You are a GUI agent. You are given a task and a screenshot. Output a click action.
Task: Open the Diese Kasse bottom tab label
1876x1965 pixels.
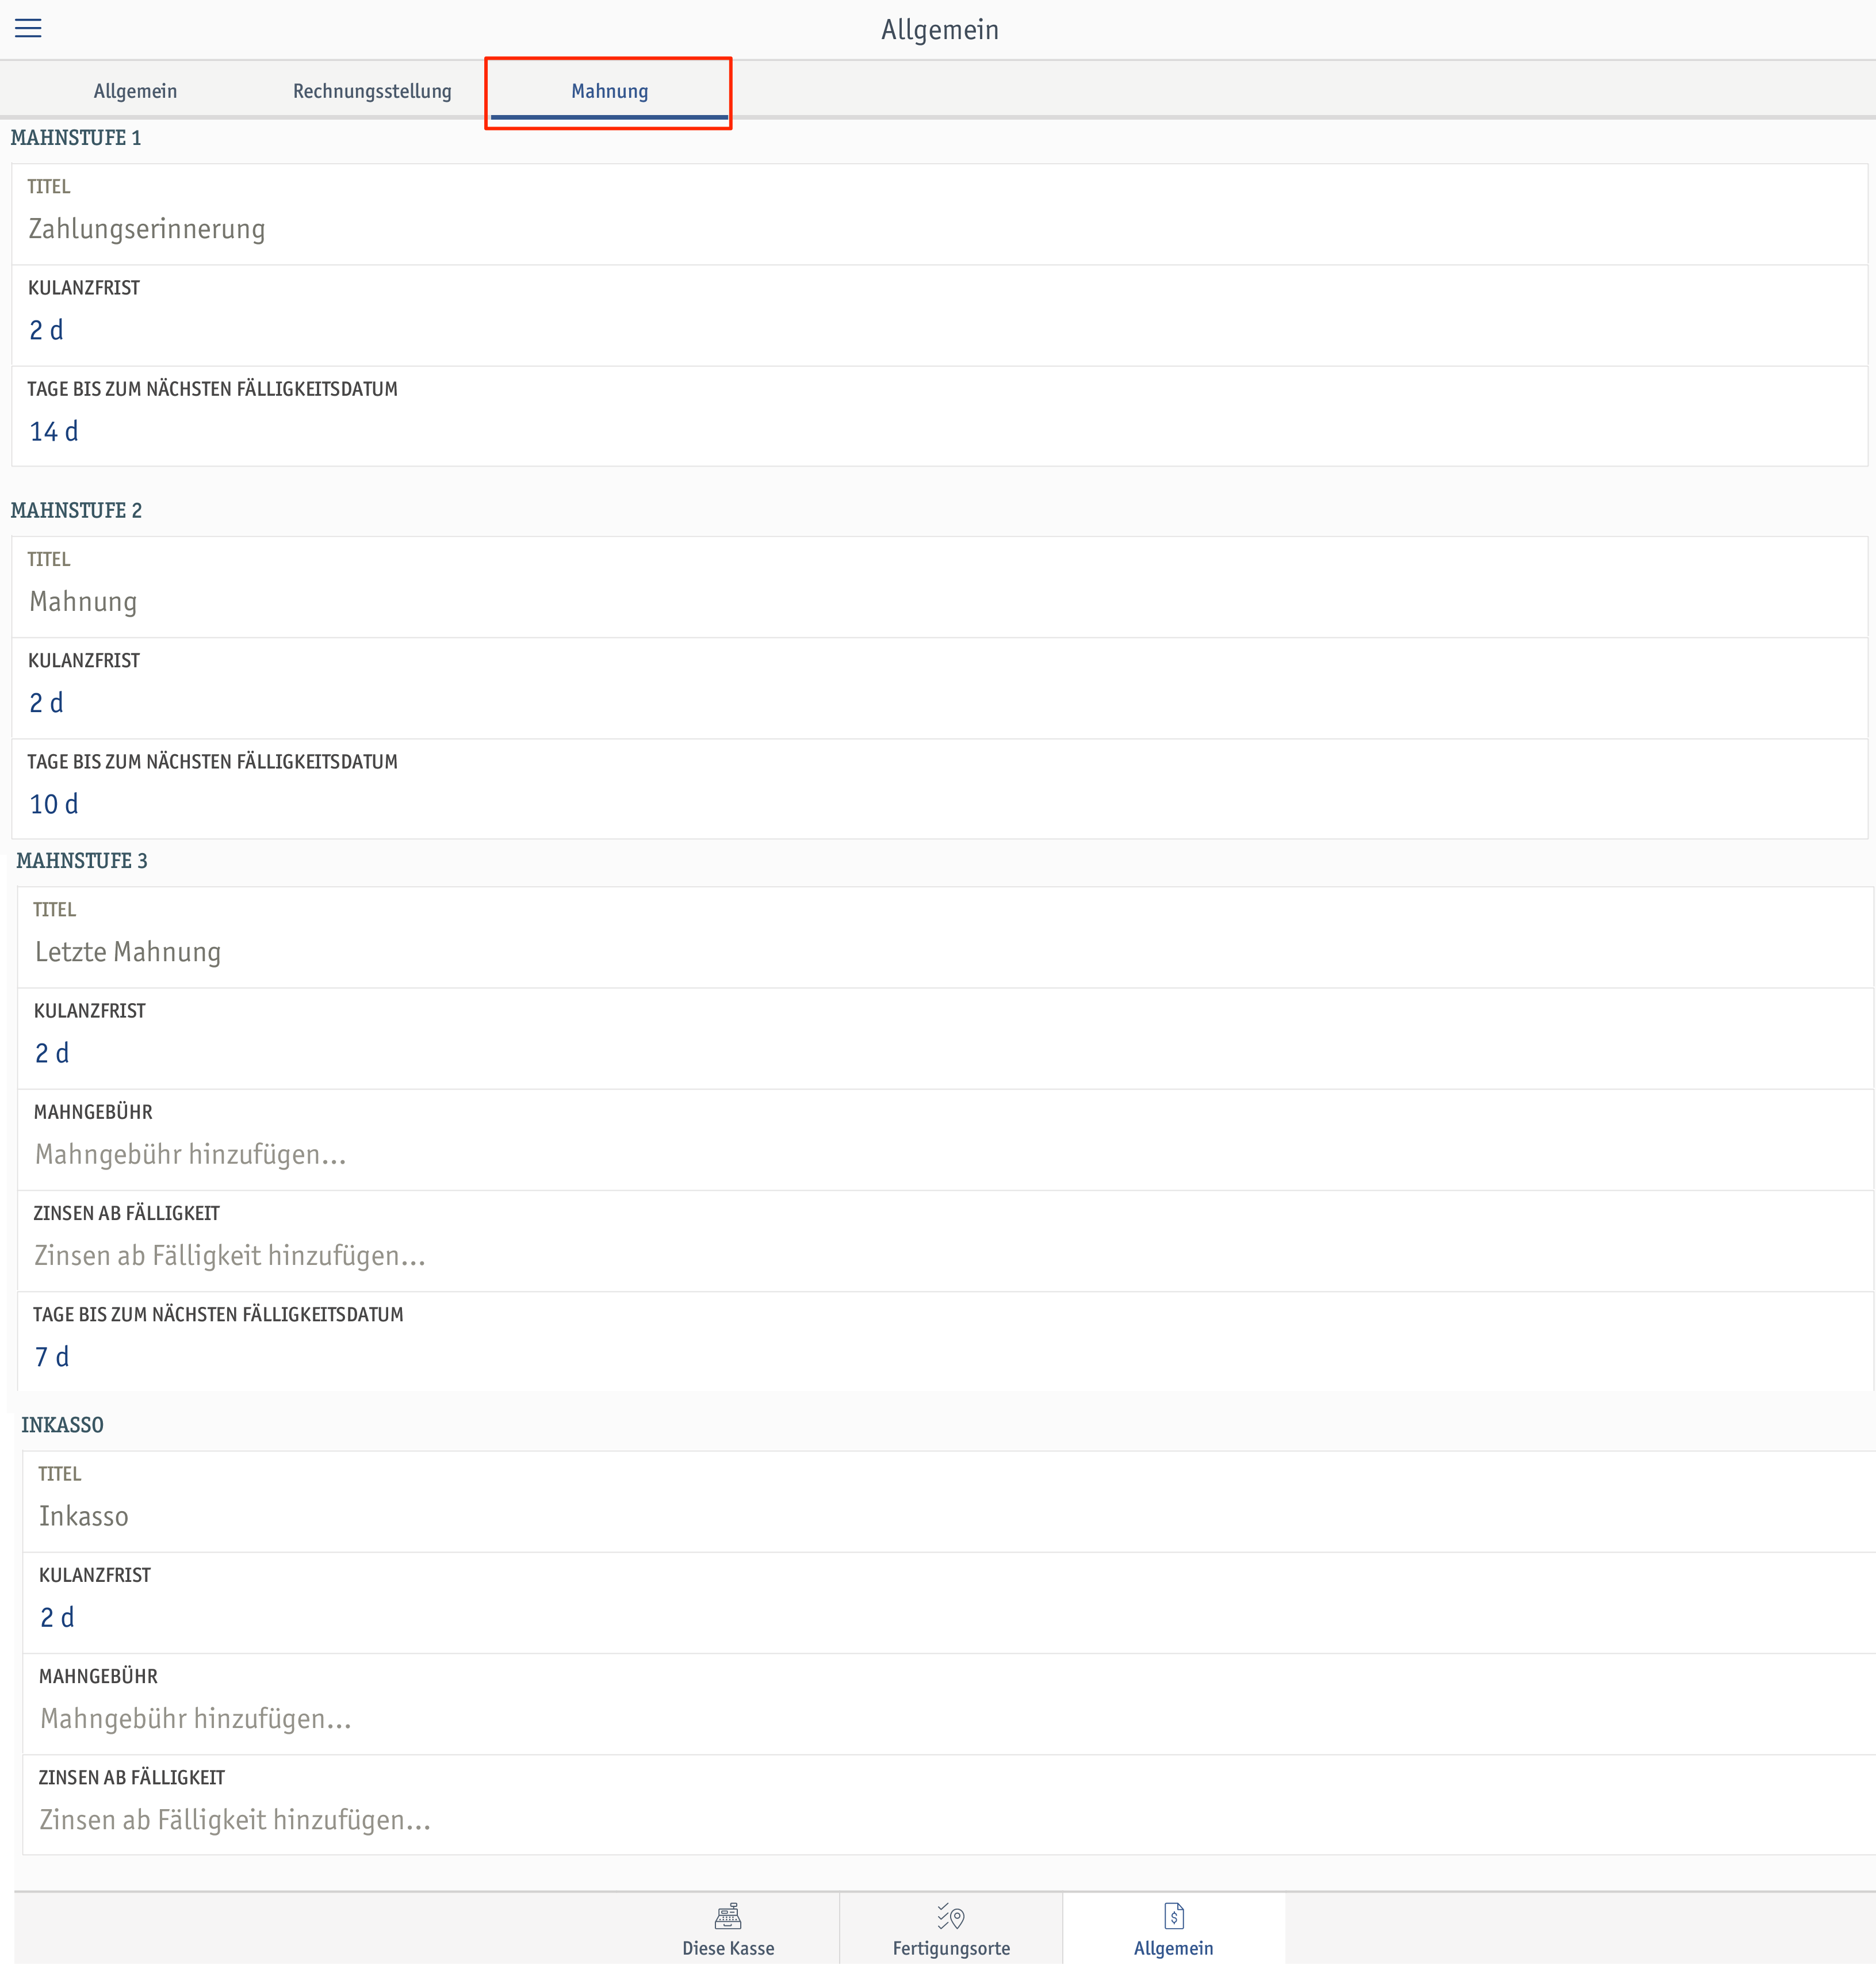point(728,1948)
